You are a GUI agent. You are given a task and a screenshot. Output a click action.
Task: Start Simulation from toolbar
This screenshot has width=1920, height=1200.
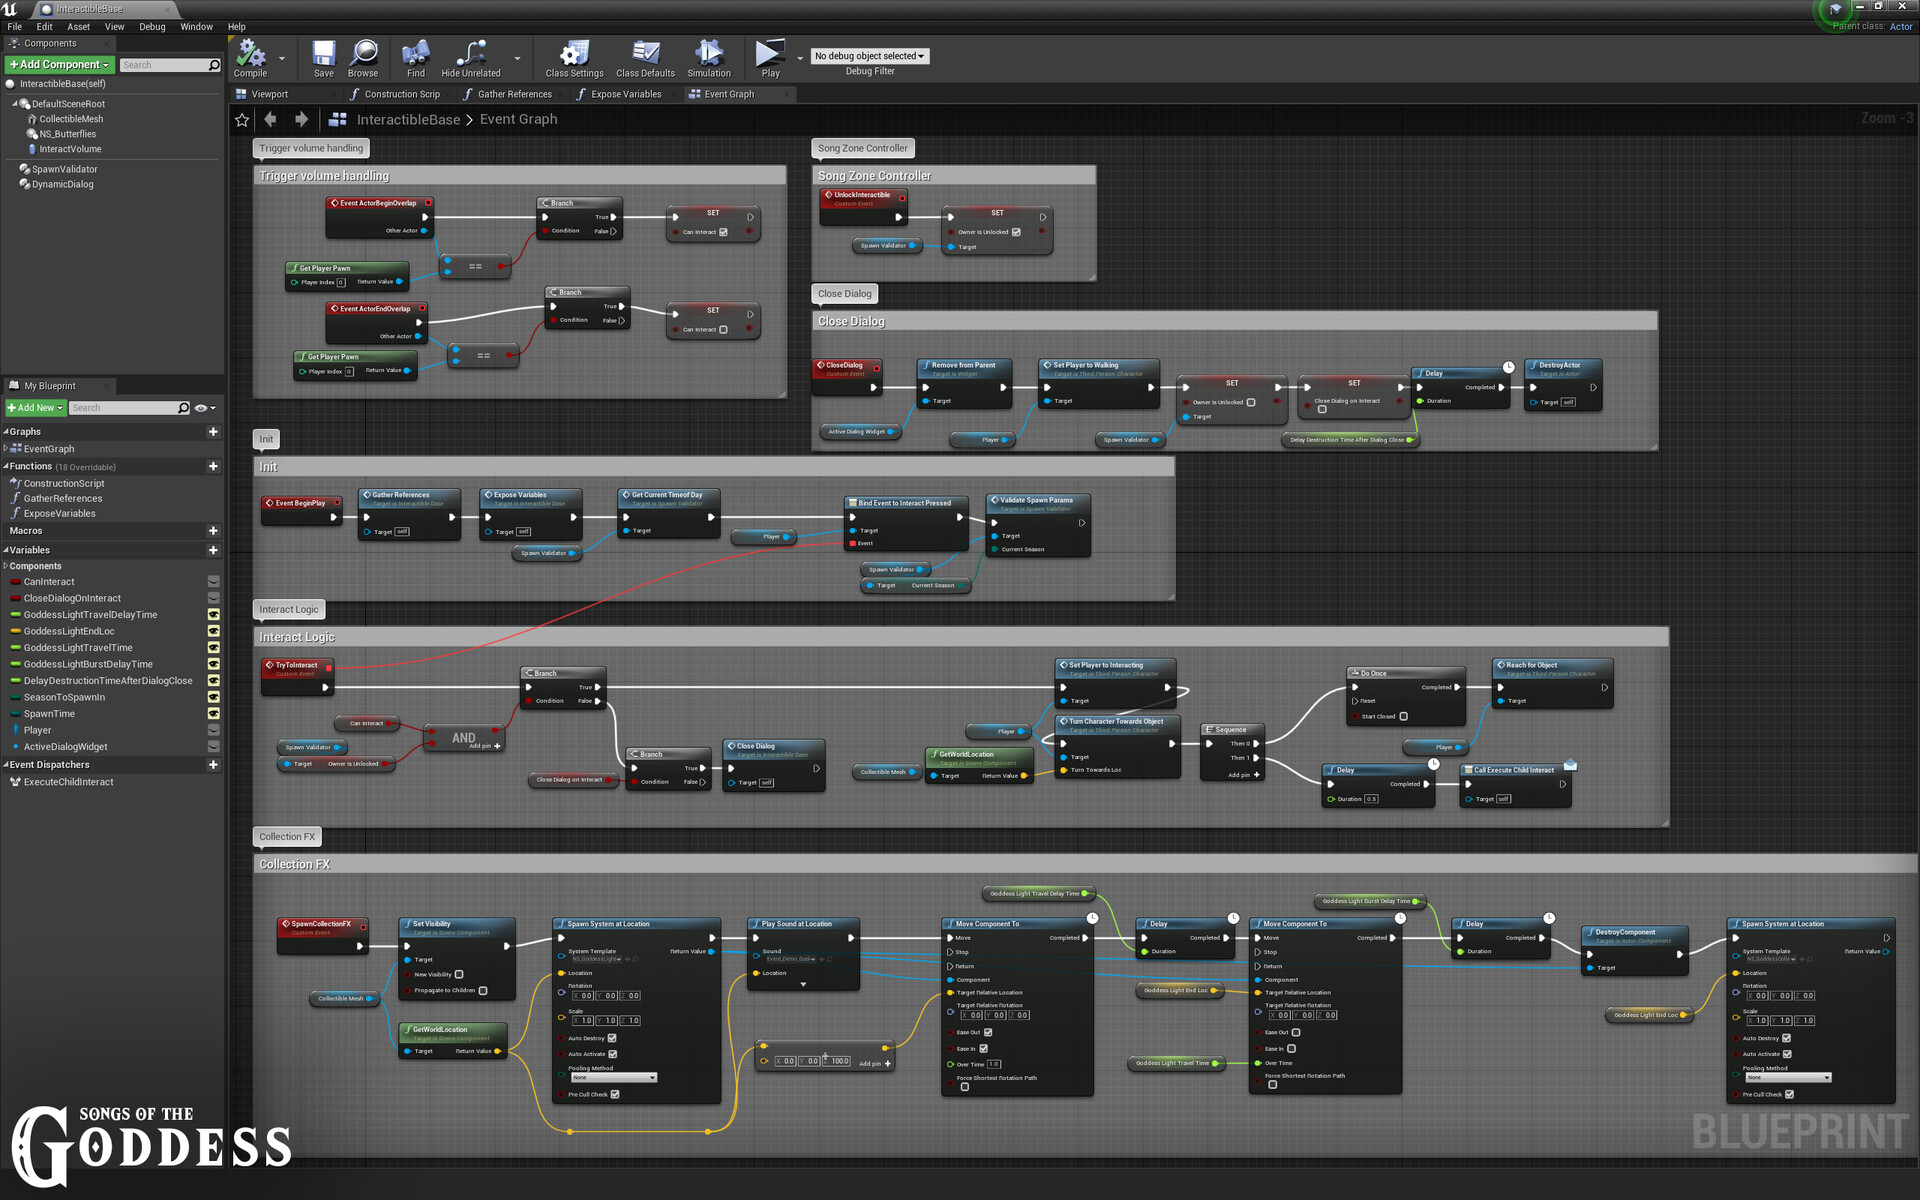pyautogui.click(x=709, y=54)
